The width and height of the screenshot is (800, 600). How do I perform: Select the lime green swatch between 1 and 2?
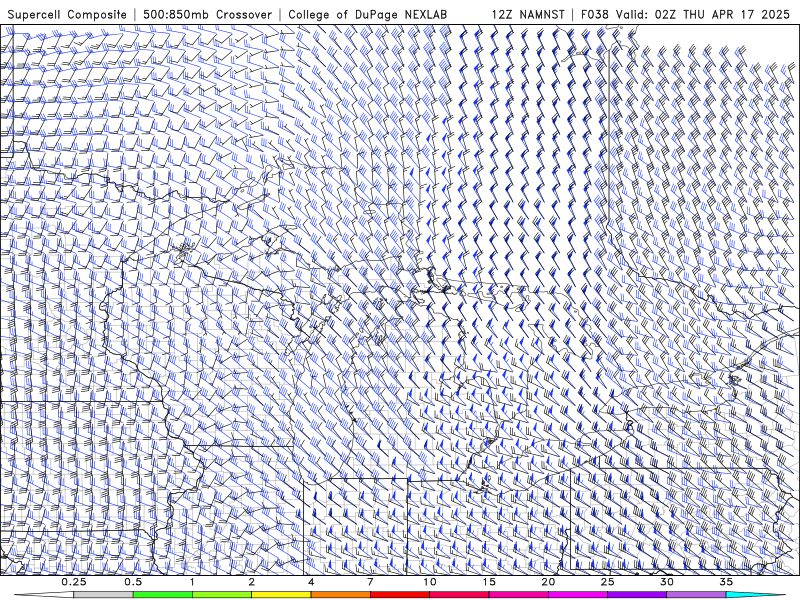click(222, 595)
